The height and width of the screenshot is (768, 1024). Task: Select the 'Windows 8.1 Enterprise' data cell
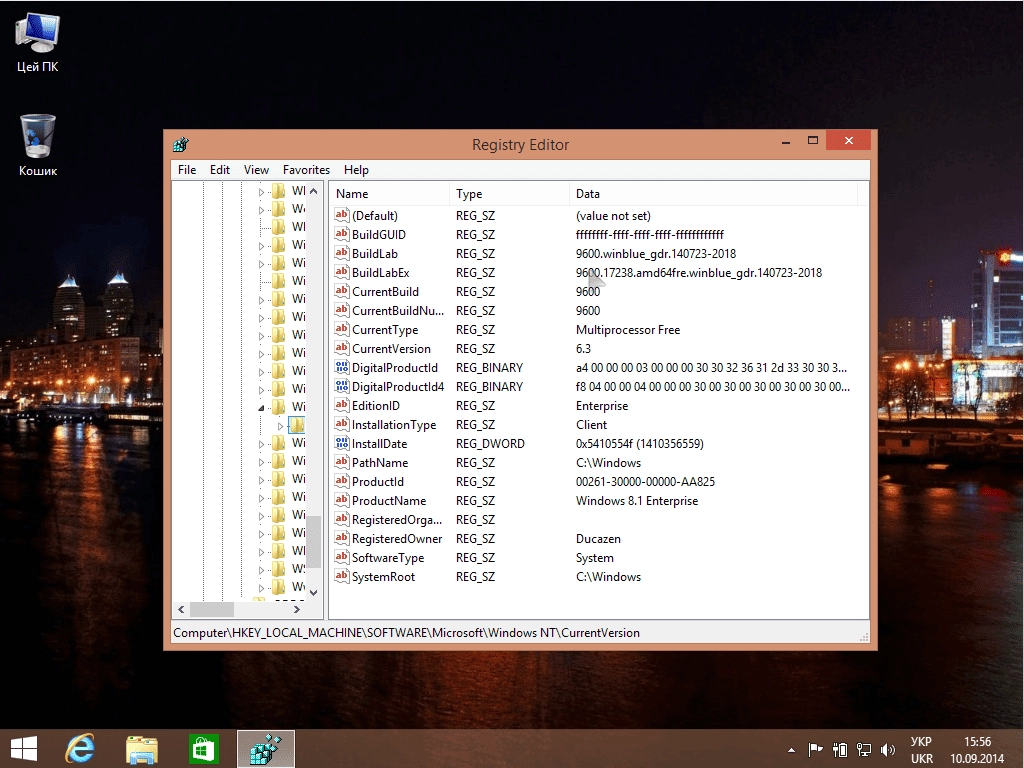pyautogui.click(x=637, y=501)
